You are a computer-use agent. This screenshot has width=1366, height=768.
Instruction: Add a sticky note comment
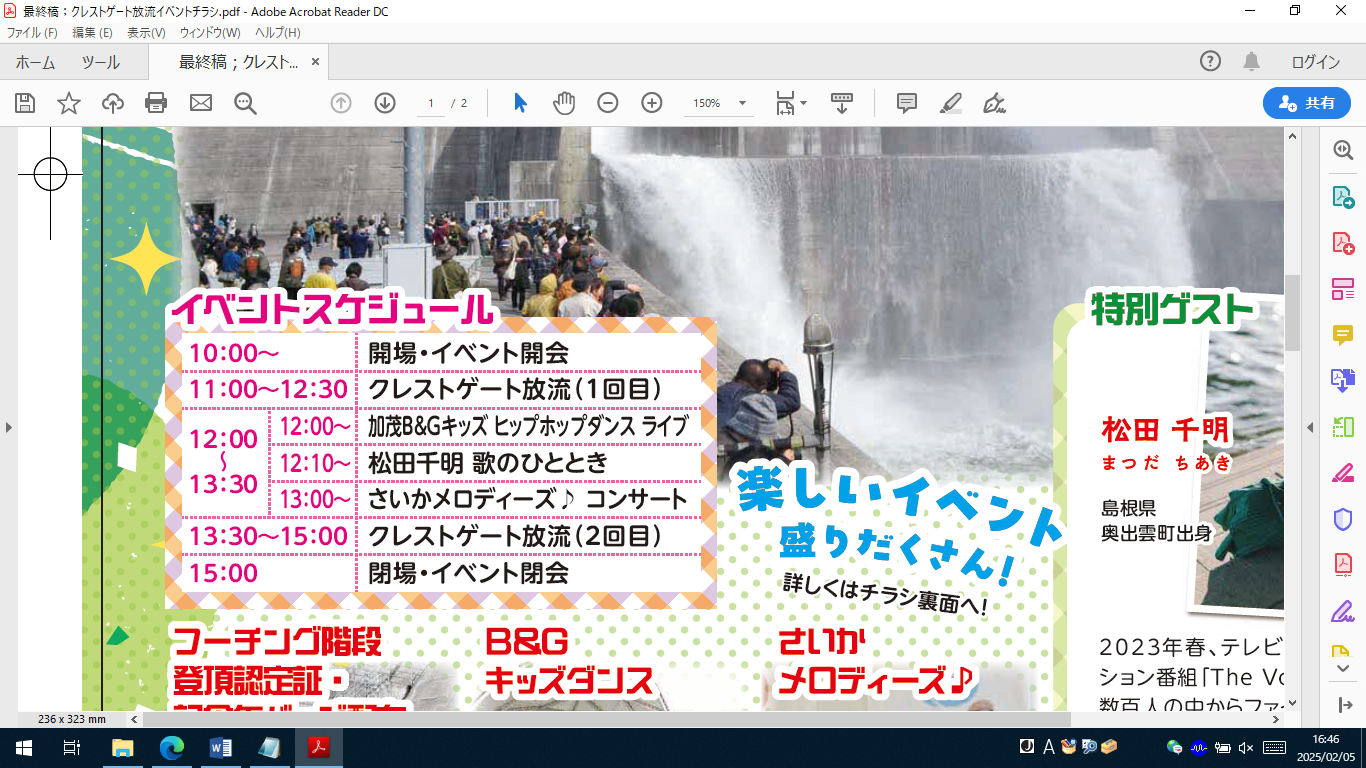click(907, 103)
